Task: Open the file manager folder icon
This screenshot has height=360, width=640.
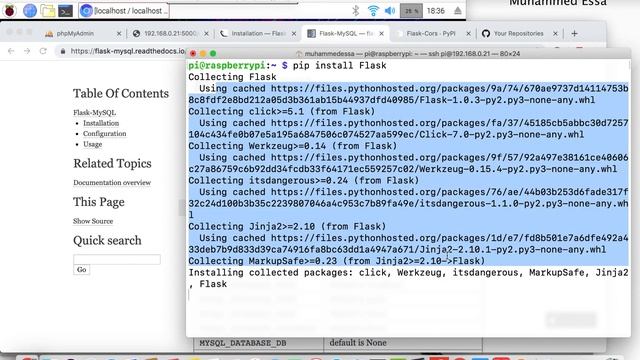Action: coord(48,11)
